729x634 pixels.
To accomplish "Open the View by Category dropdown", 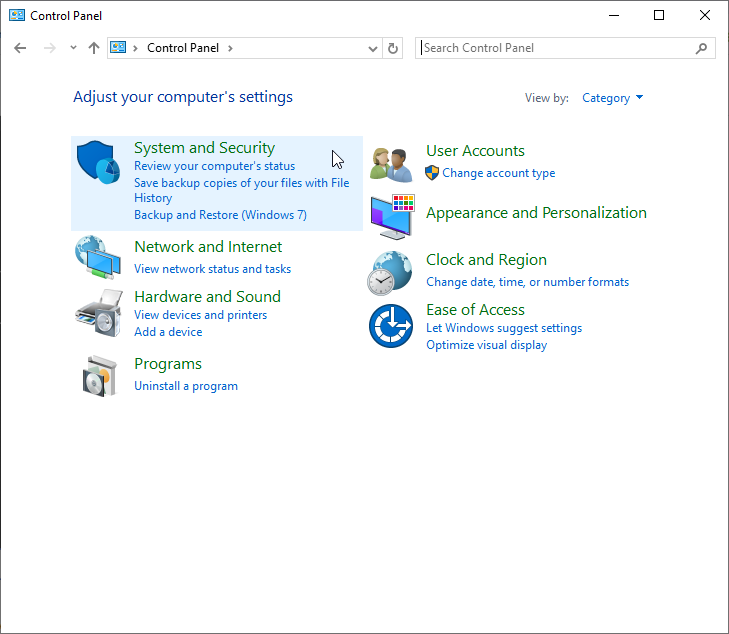I will pyautogui.click(x=613, y=98).
